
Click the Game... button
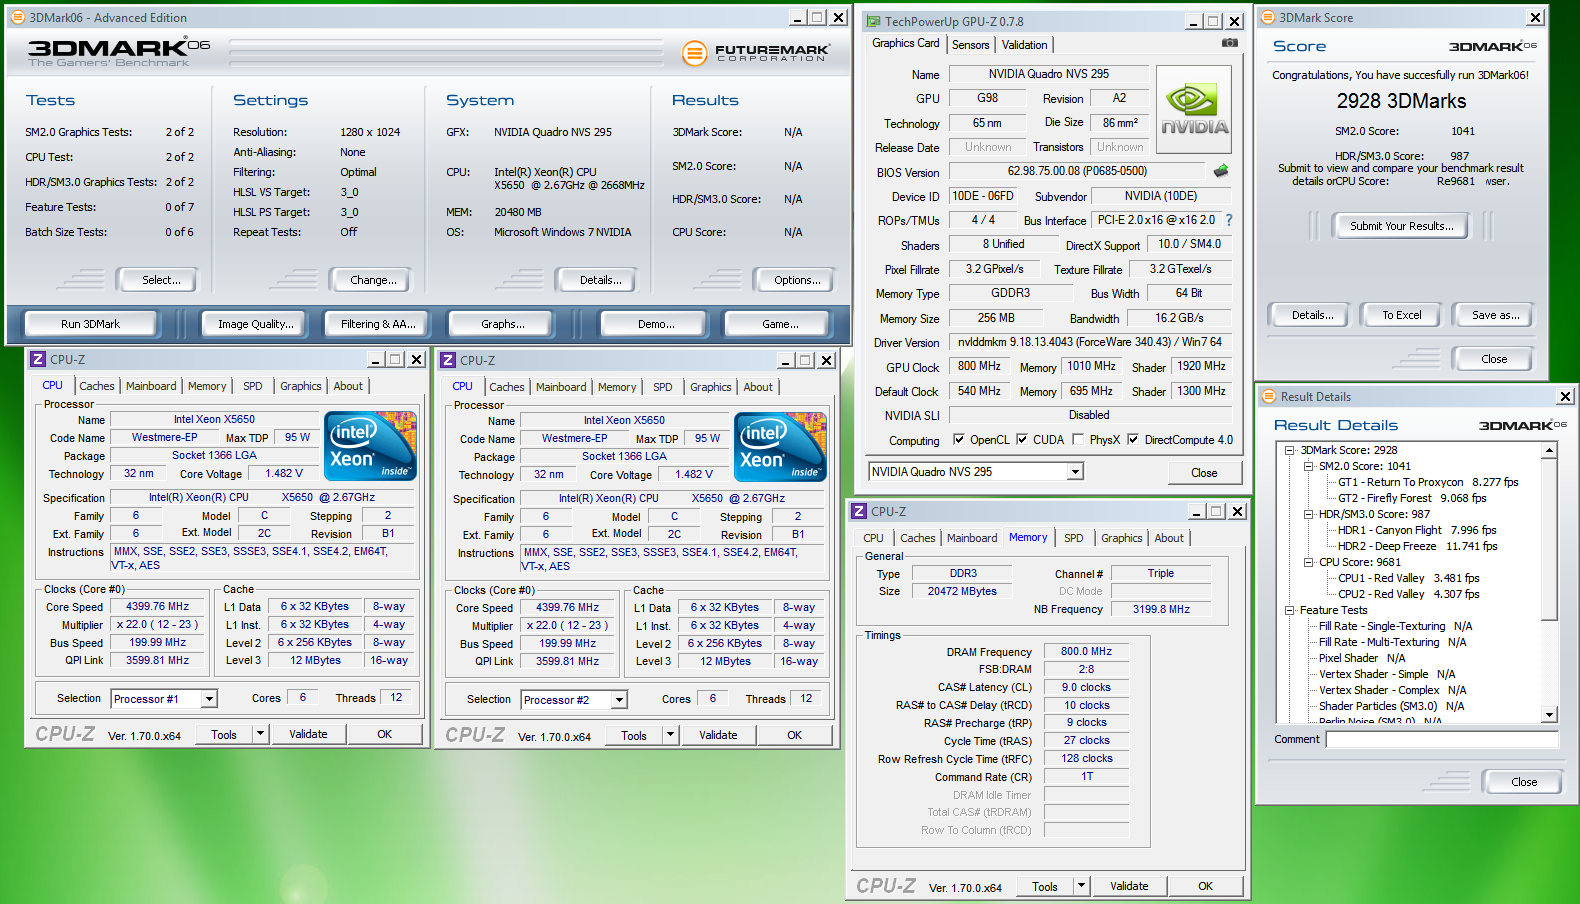[780, 324]
